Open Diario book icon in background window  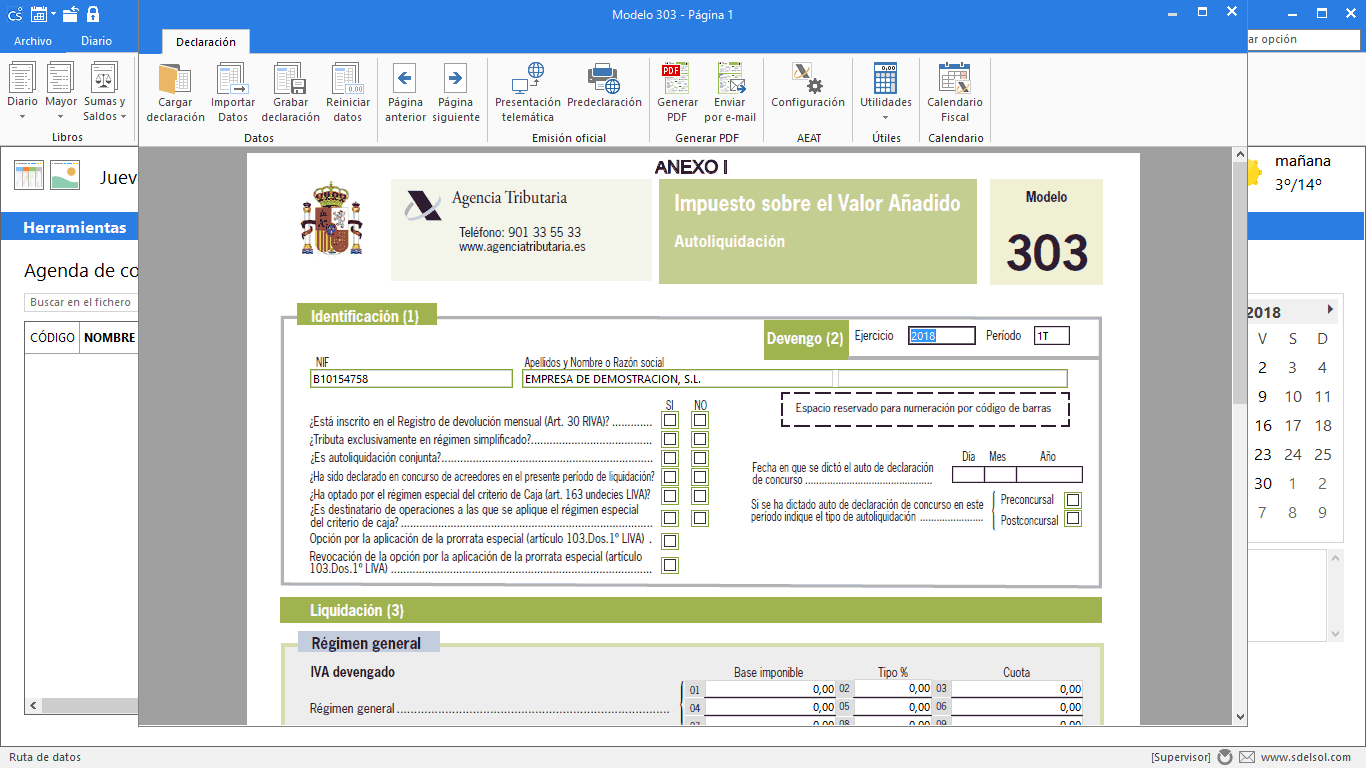click(22, 77)
